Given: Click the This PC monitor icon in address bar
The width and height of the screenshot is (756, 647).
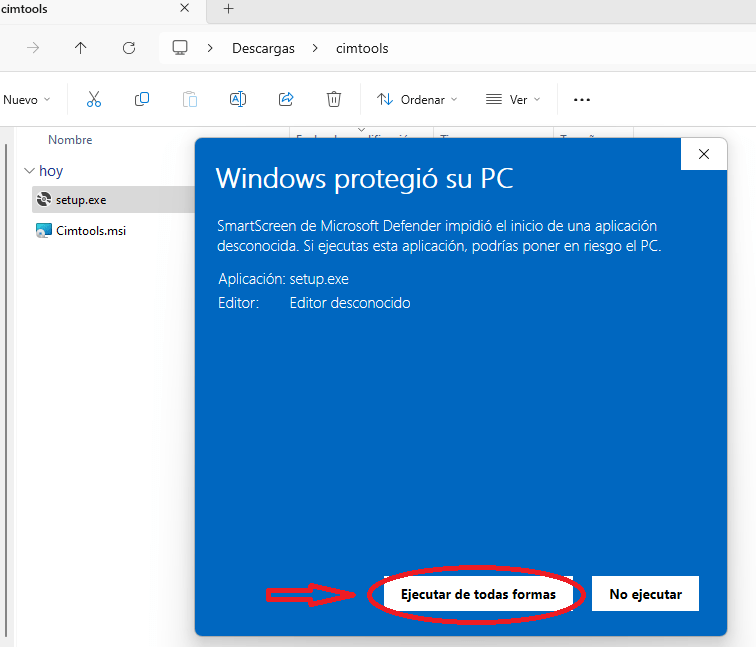Looking at the screenshot, I should click(180, 48).
